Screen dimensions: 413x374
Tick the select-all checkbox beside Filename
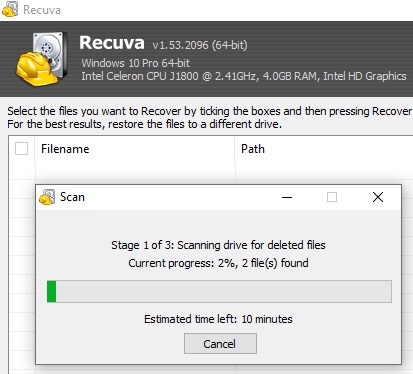point(22,149)
